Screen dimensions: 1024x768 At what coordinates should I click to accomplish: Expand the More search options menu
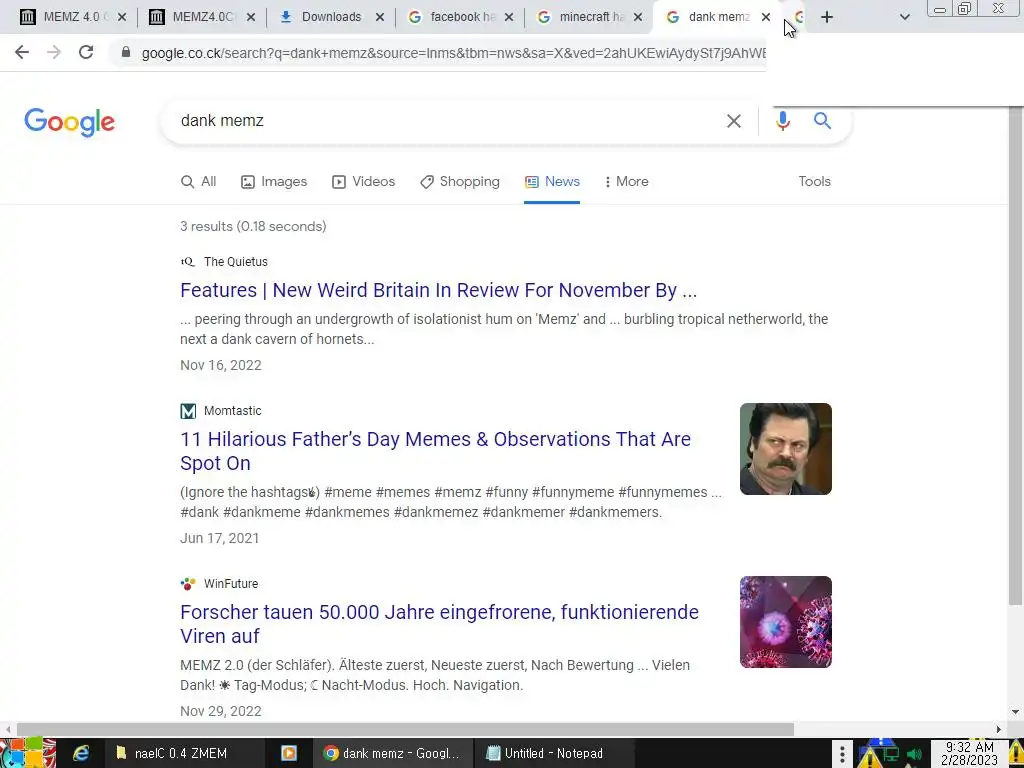pyautogui.click(x=626, y=182)
